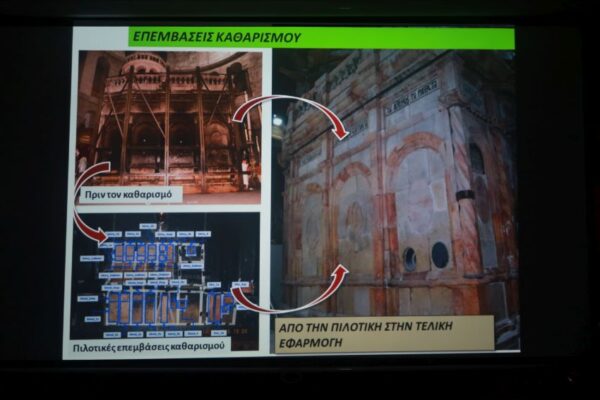Click the 'Πιλοτικές επεμβάσεις καθαρισμού' caption

(152, 346)
